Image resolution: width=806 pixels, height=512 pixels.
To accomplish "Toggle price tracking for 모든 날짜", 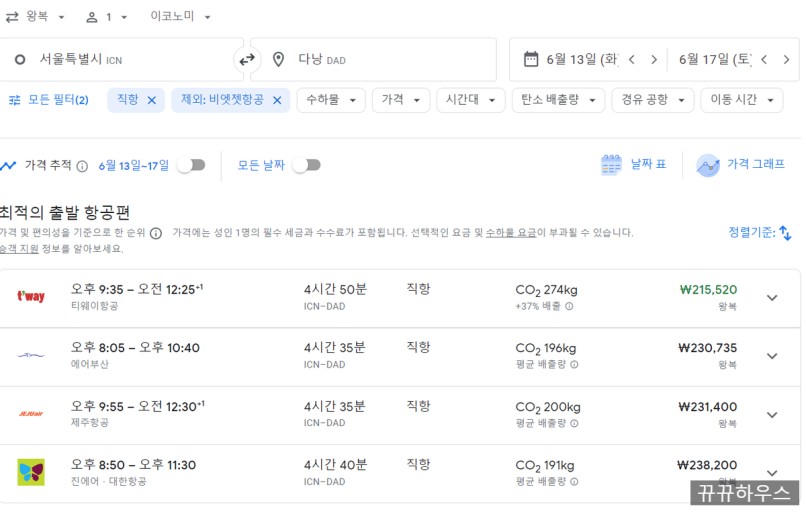I will pyautogui.click(x=307, y=165).
